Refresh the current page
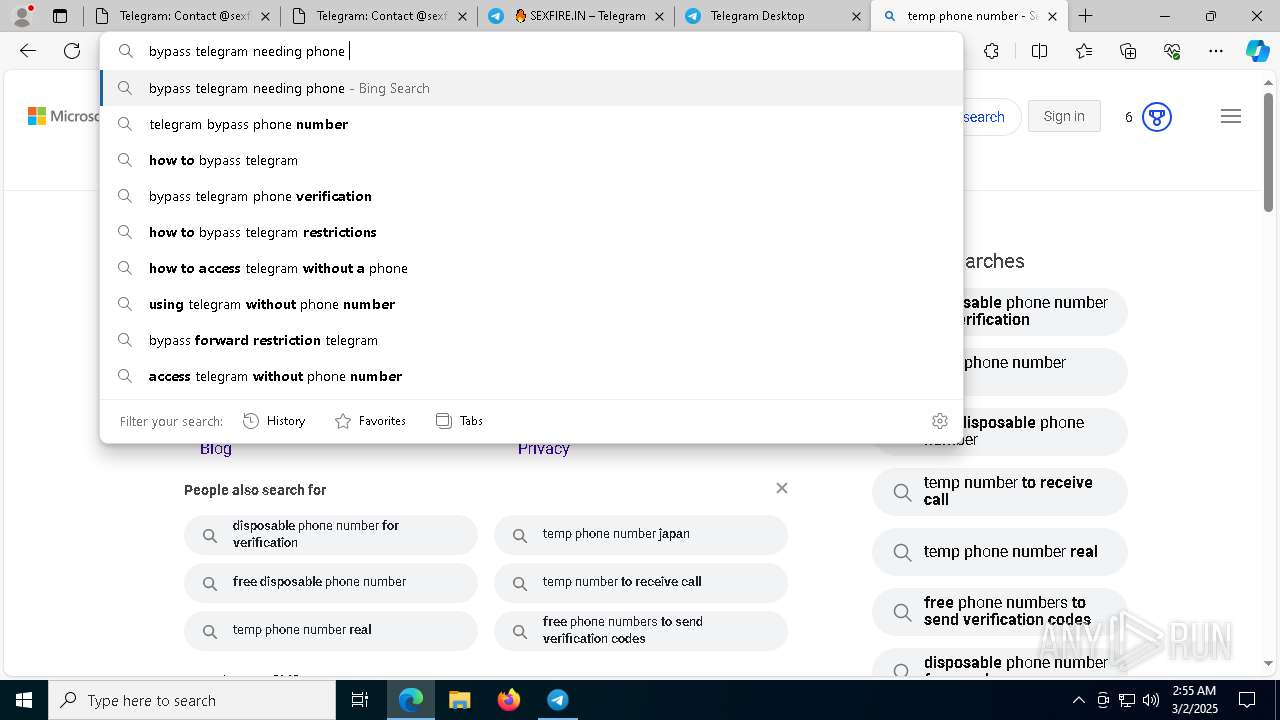Viewport: 1280px width, 720px height. coord(72,51)
